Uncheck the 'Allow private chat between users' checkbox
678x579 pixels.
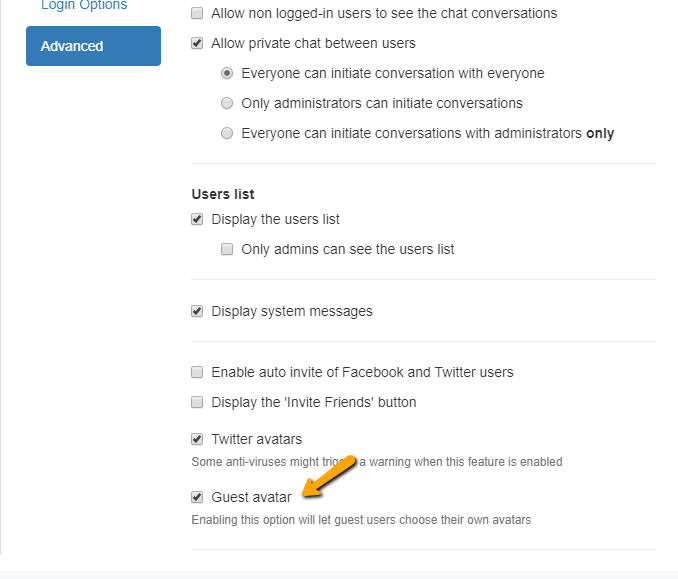click(197, 44)
